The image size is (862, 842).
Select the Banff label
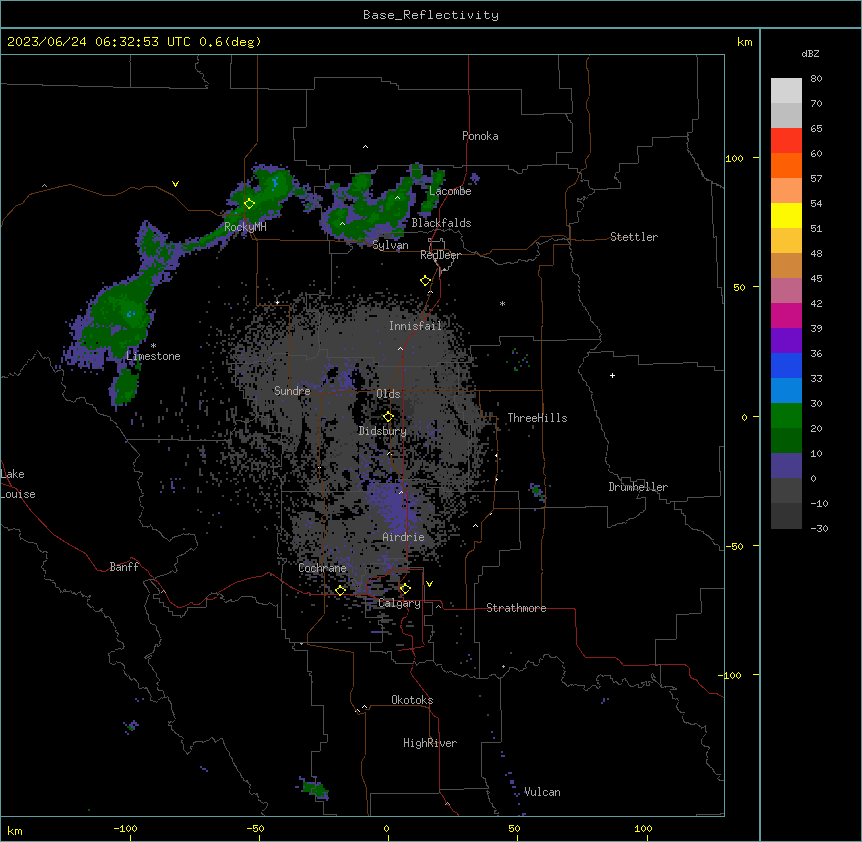pos(124,567)
